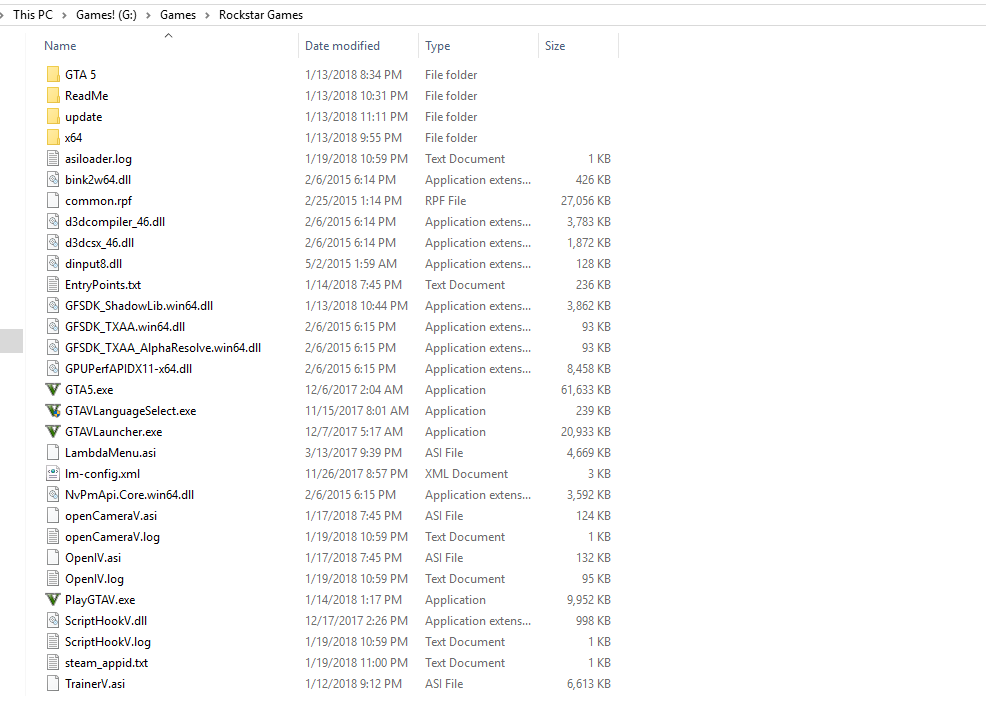The image size is (986, 715).
Task: Click the EntryPoints.txt file icon
Action: [53, 285]
